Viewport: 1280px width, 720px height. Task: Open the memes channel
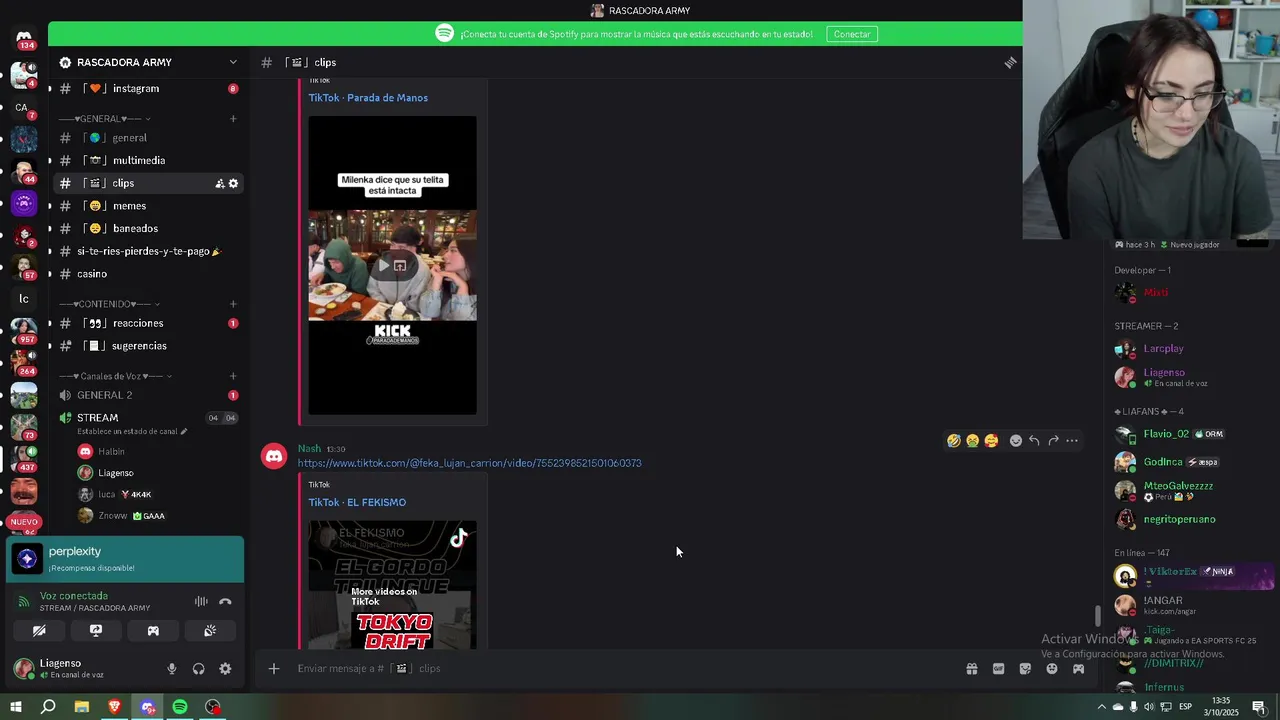point(148,206)
